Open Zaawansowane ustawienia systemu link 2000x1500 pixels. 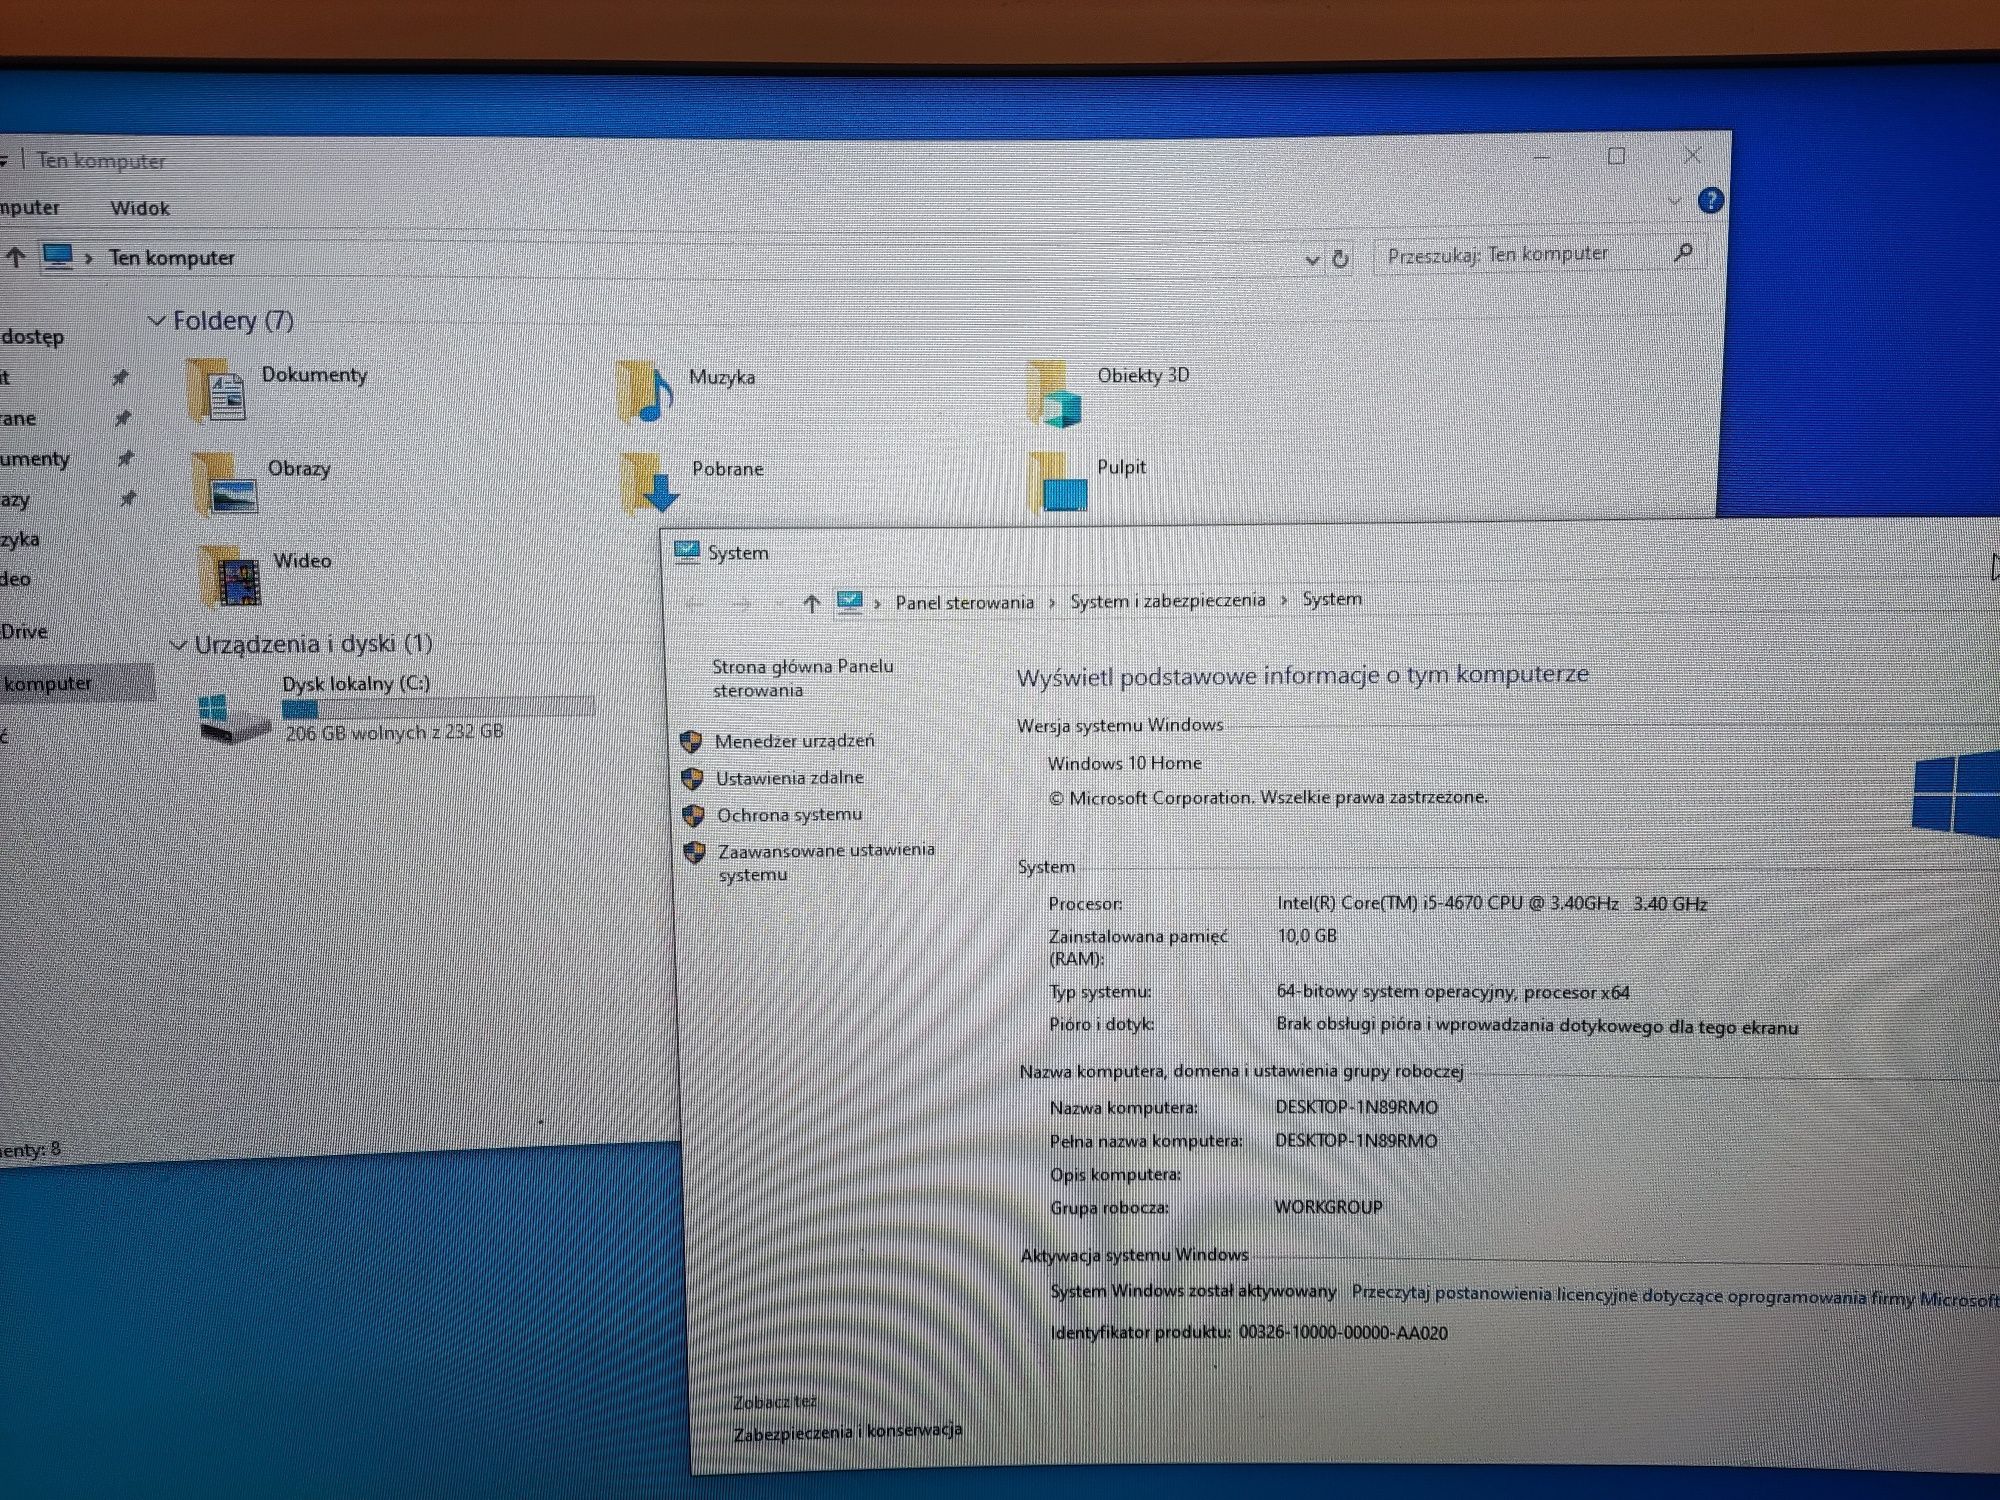tap(826, 862)
